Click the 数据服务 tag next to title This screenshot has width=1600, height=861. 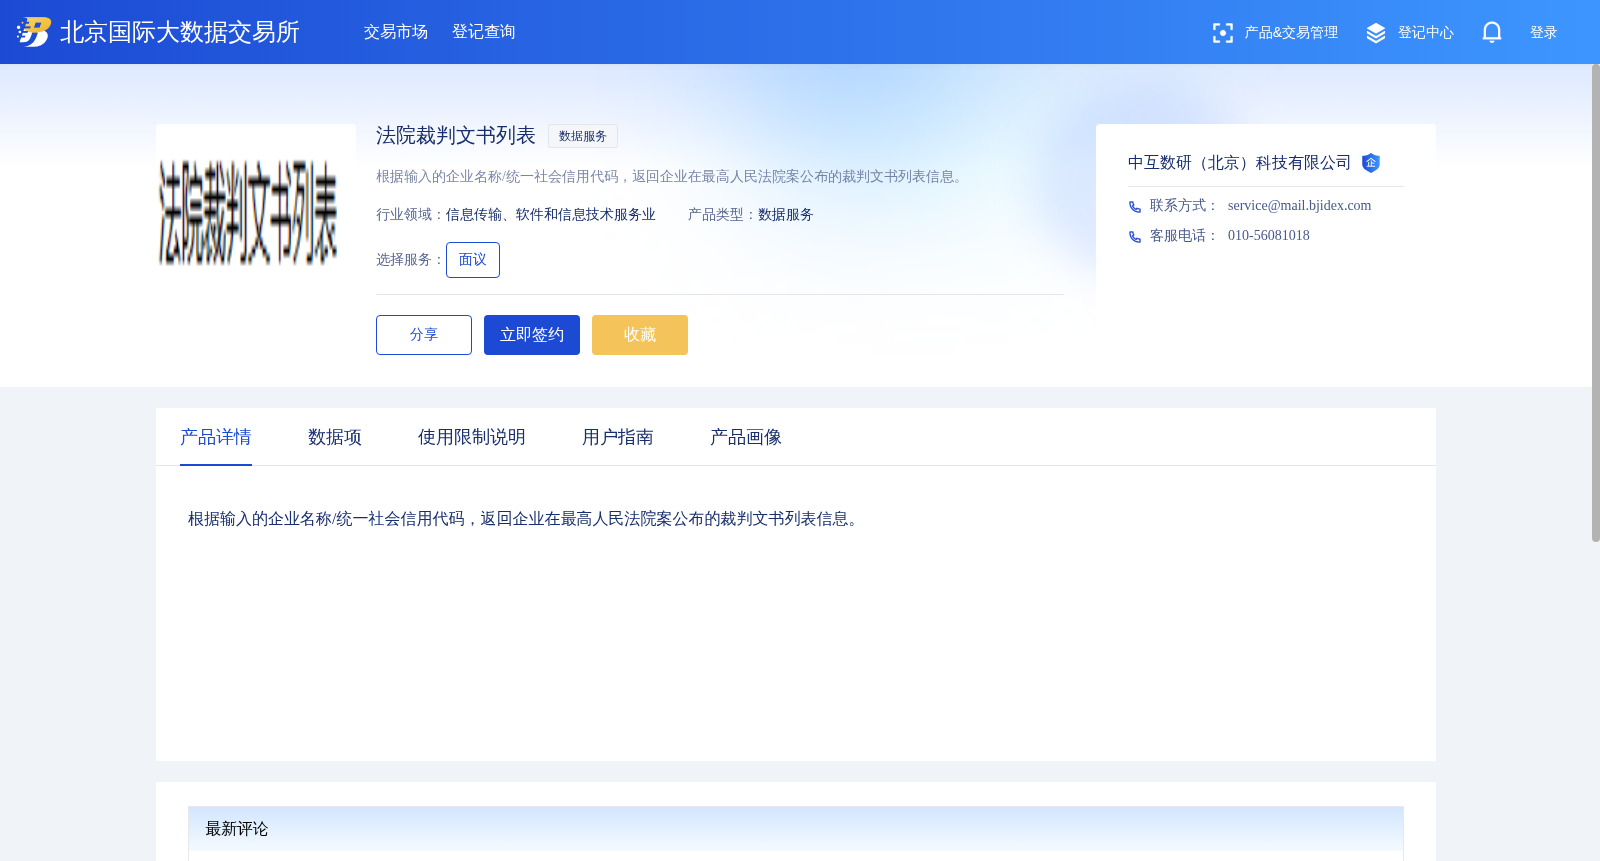tap(583, 136)
